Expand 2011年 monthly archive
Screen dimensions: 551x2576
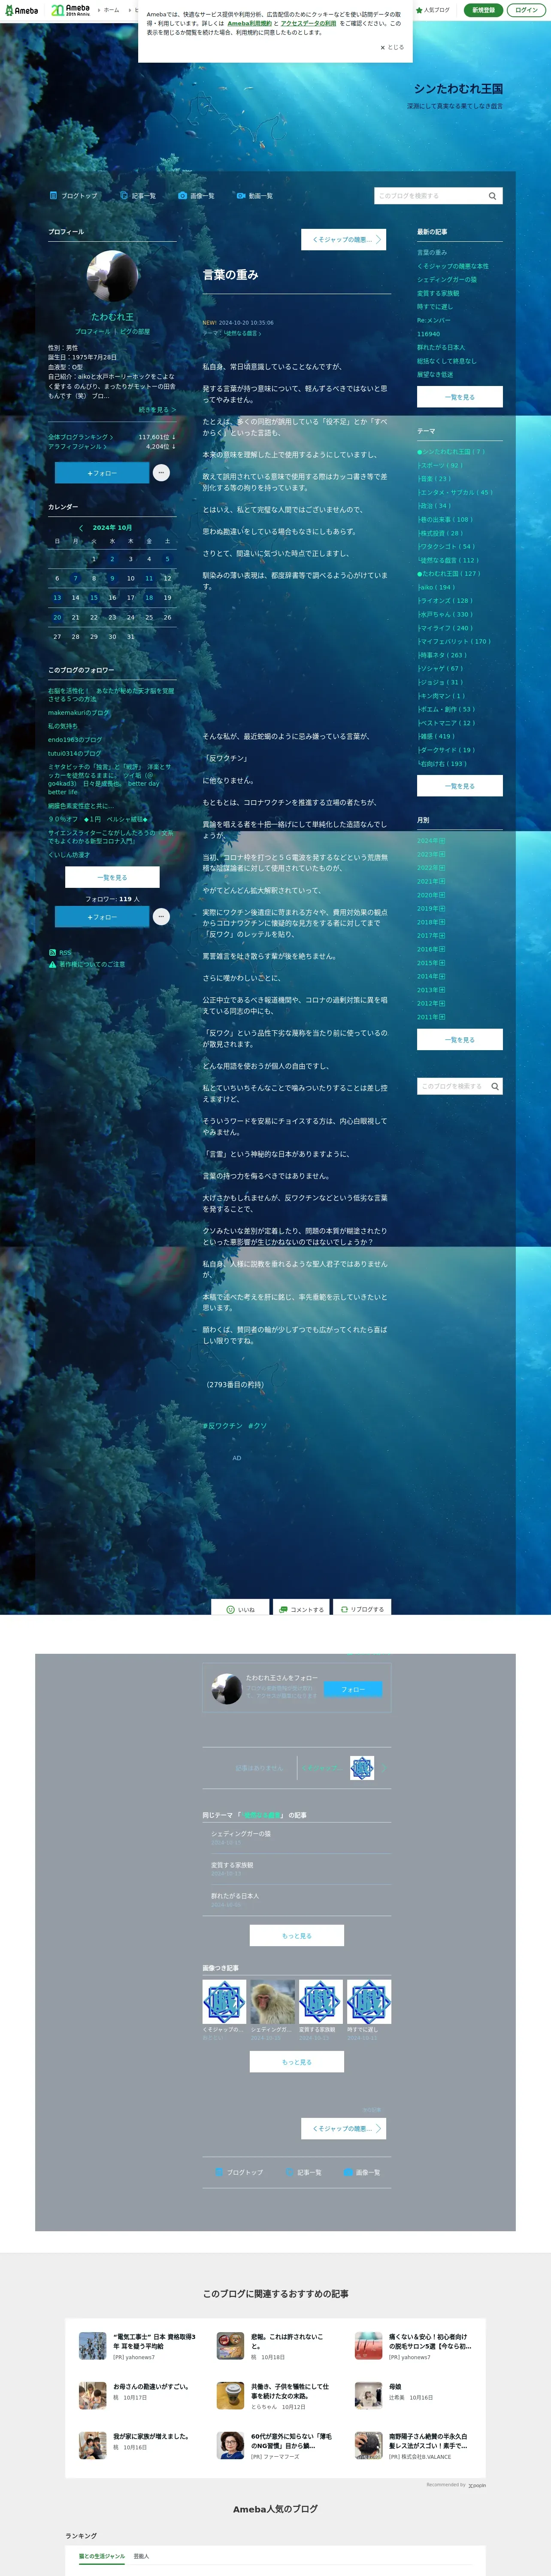(431, 1017)
